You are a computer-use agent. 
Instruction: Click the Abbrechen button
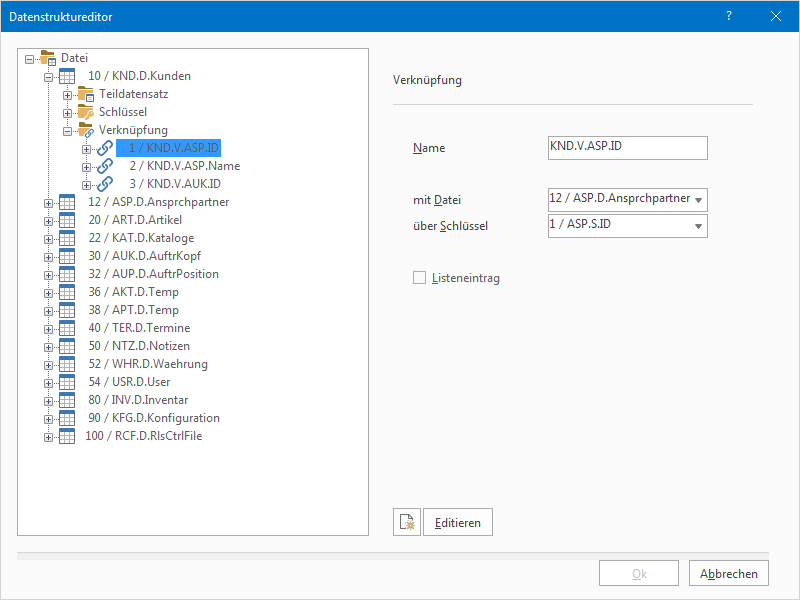point(729,574)
